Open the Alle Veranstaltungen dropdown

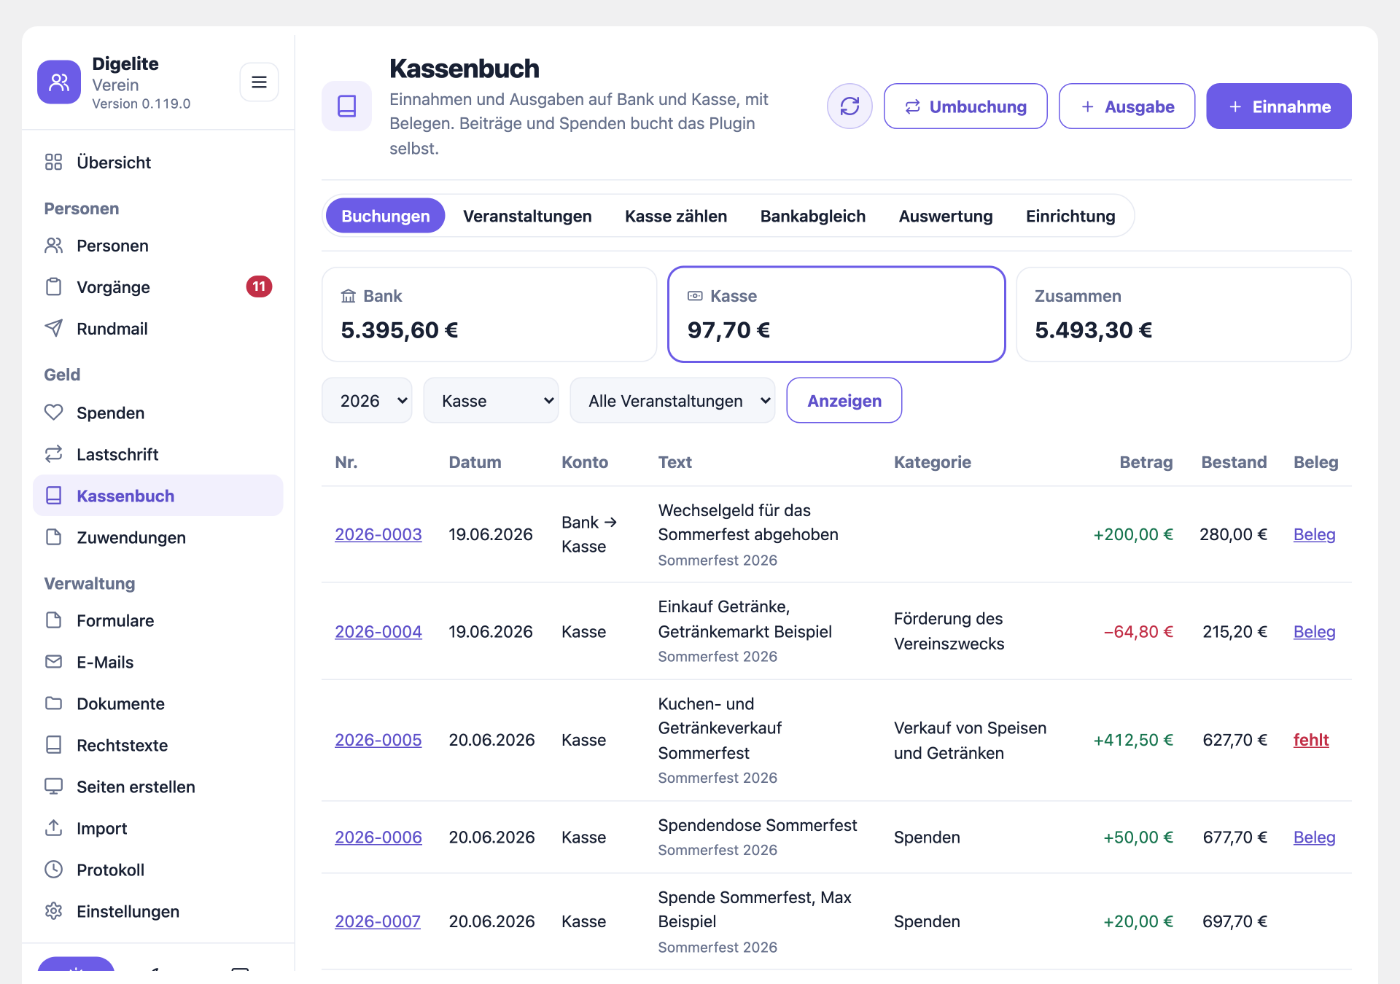point(673,401)
